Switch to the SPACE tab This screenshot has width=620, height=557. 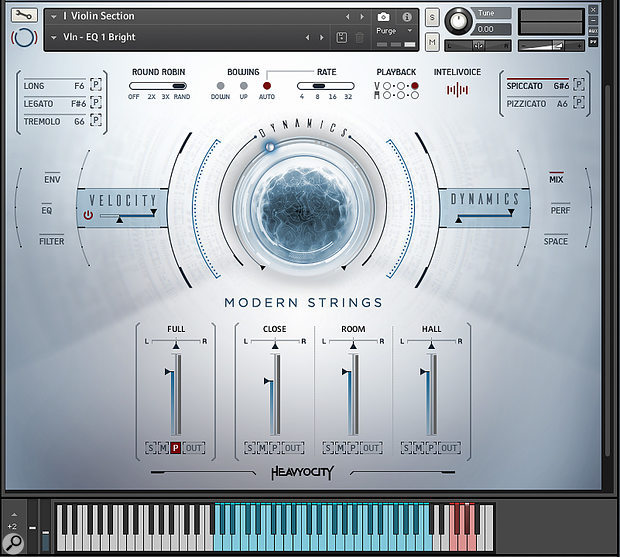[x=556, y=241]
